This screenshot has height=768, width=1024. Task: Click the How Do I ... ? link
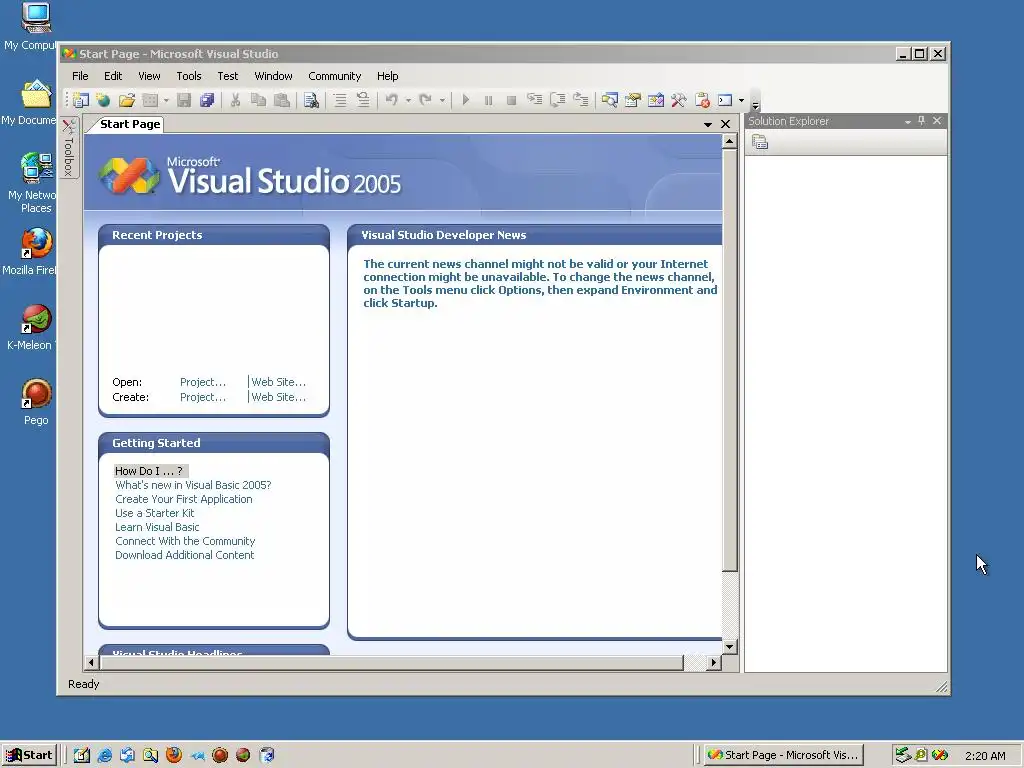150,471
